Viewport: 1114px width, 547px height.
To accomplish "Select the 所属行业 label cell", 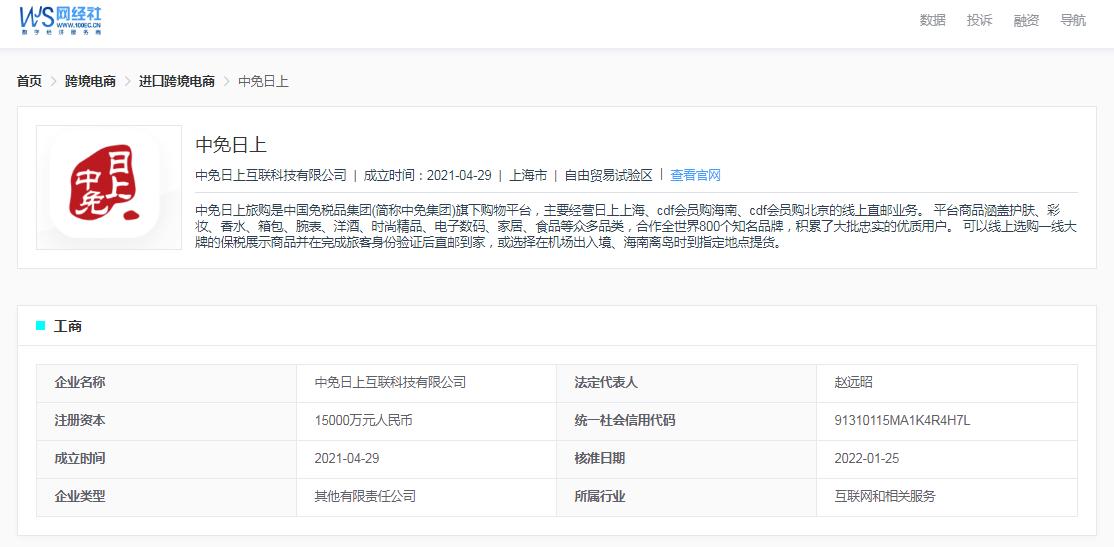I will point(686,497).
